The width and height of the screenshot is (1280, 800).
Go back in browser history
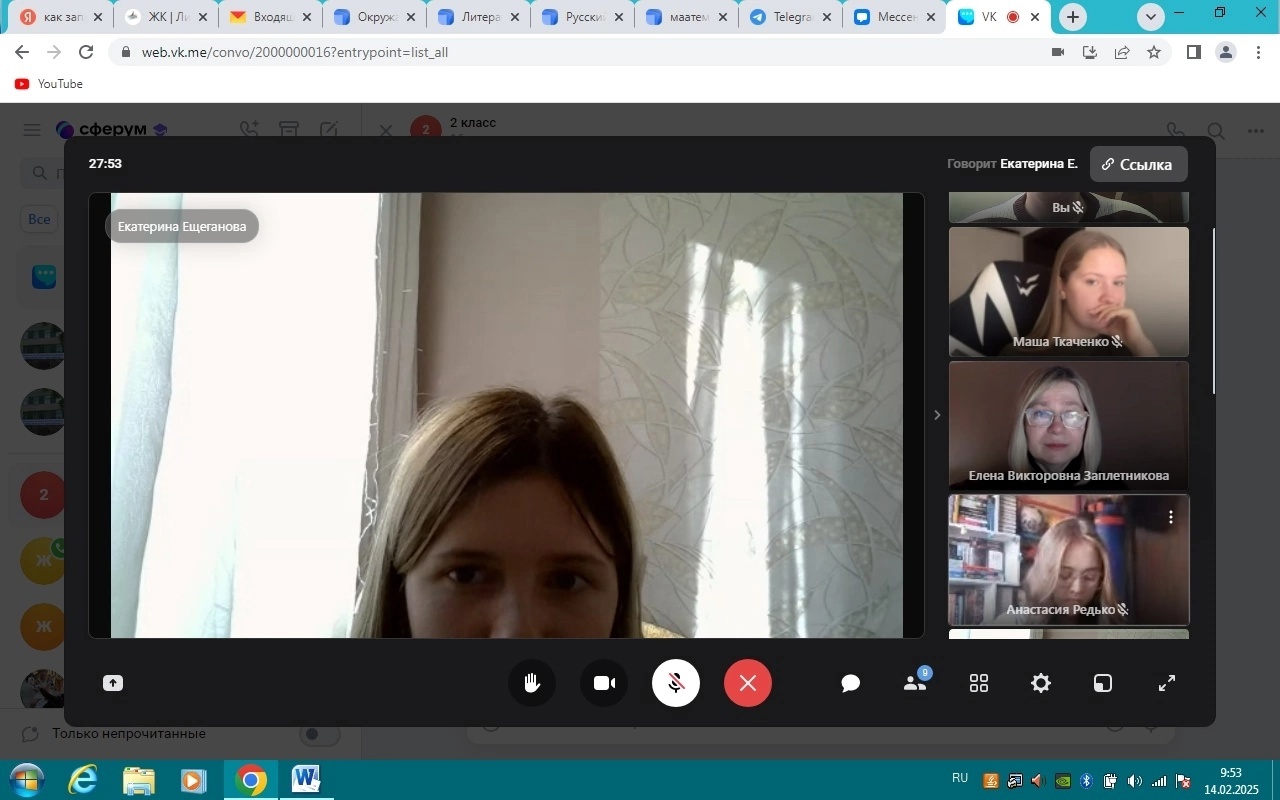(x=22, y=52)
